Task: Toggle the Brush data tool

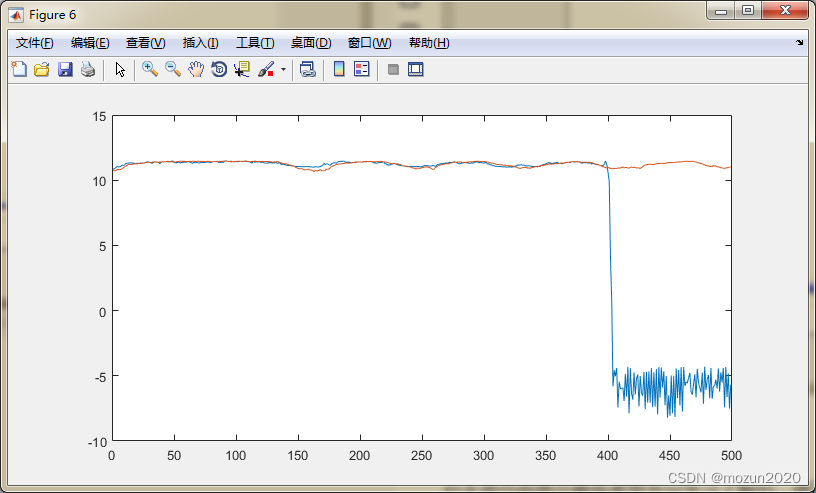Action: click(x=266, y=69)
